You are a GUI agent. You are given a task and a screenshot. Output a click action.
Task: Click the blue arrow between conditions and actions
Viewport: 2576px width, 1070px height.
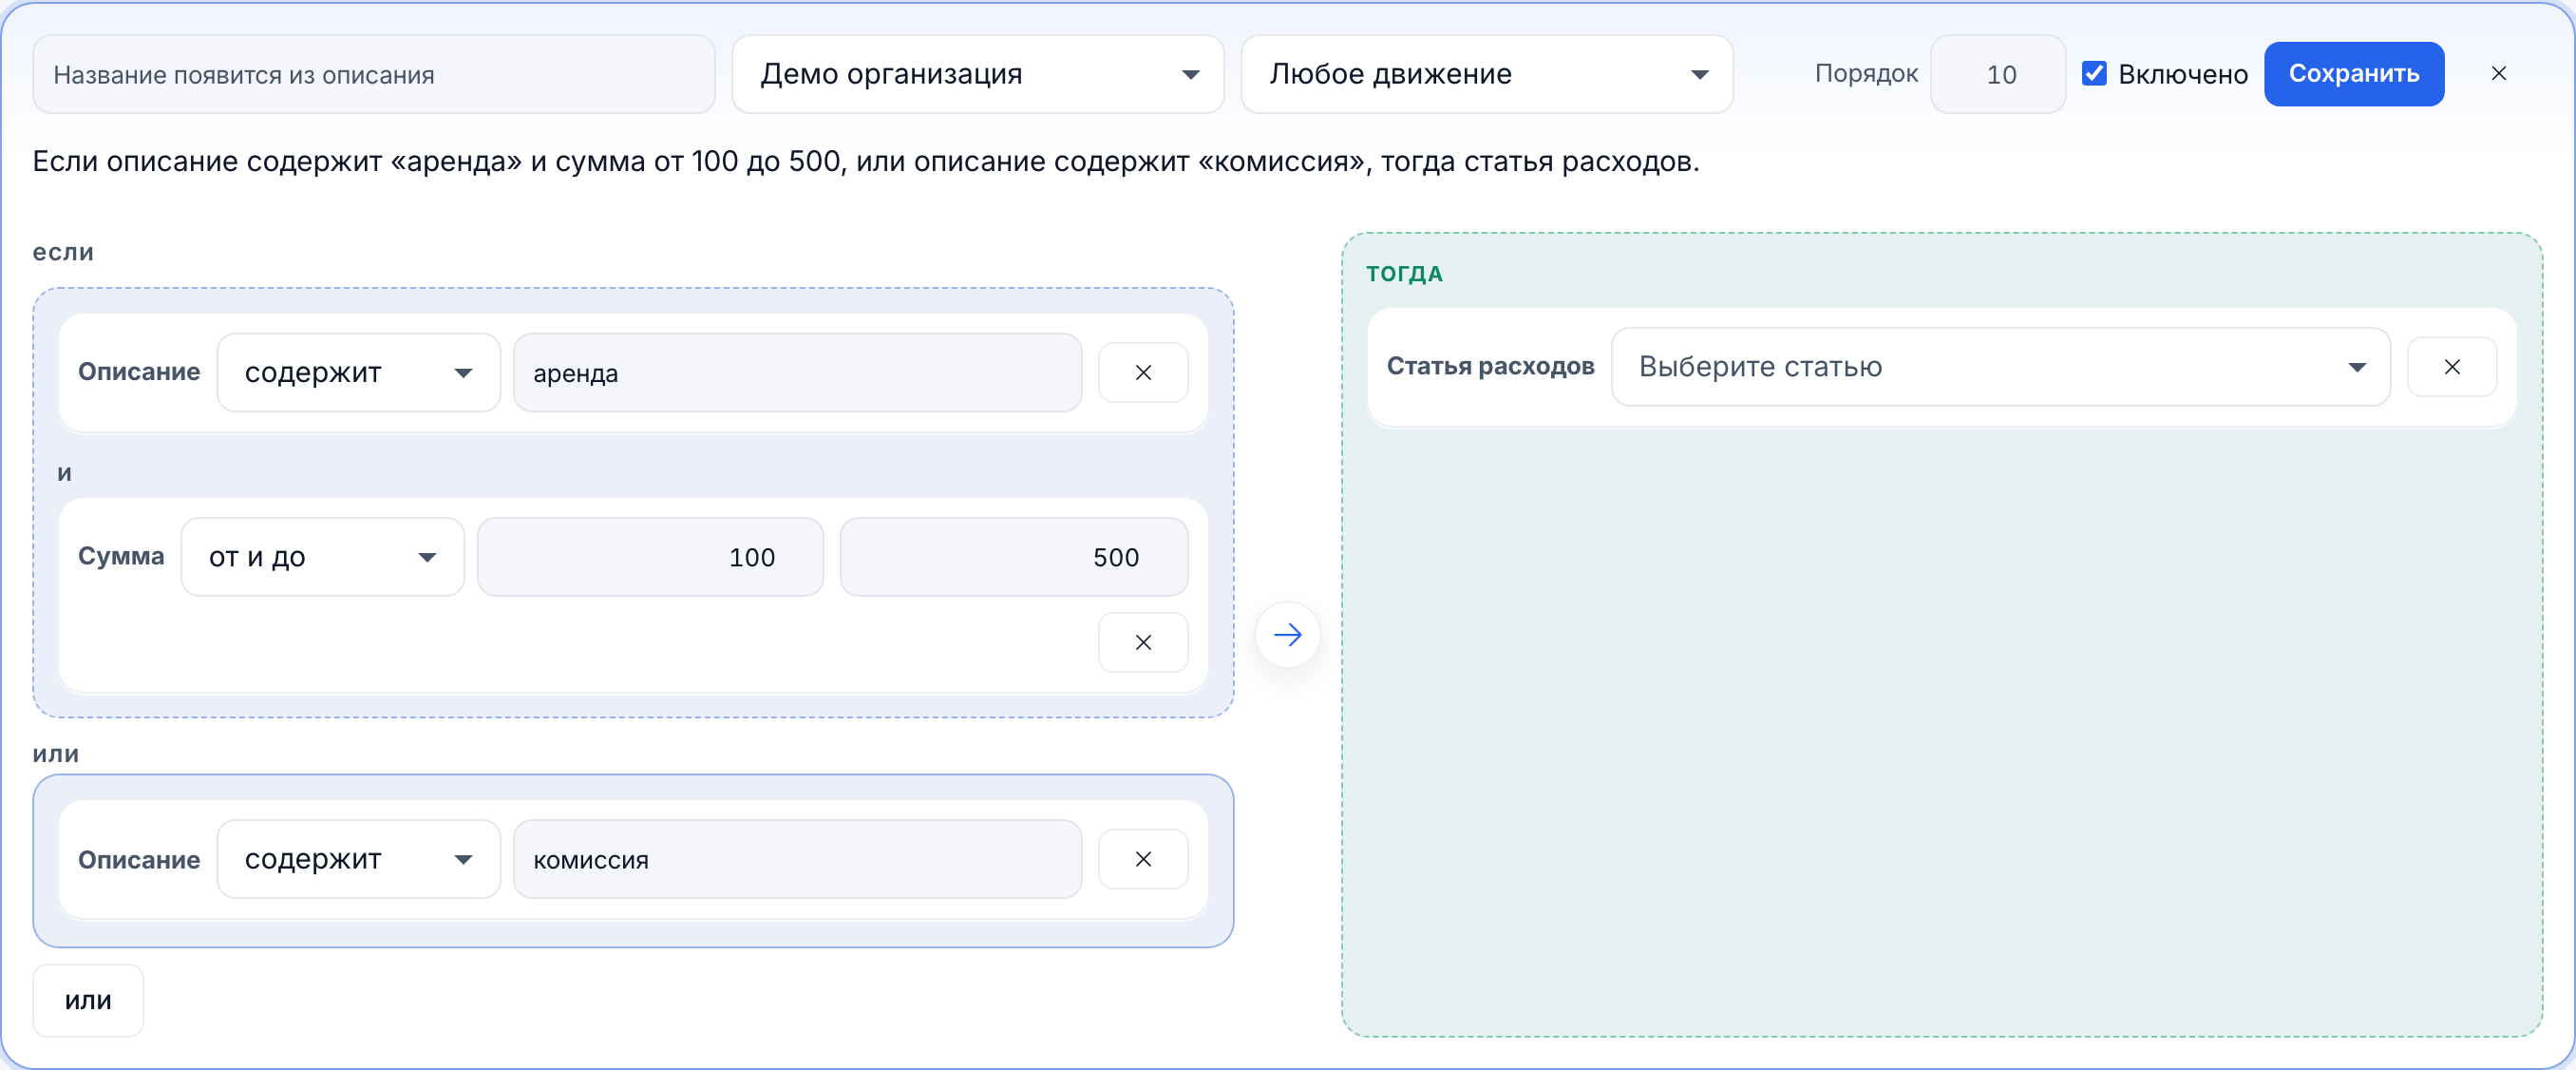(x=1288, y=635)
